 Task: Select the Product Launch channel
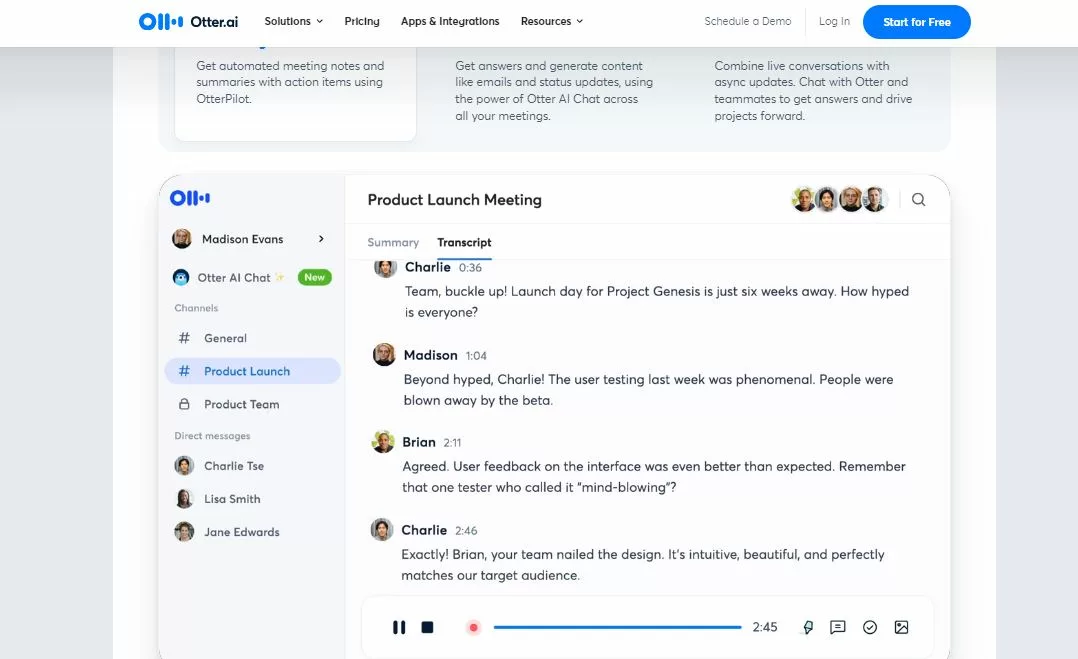252,371
